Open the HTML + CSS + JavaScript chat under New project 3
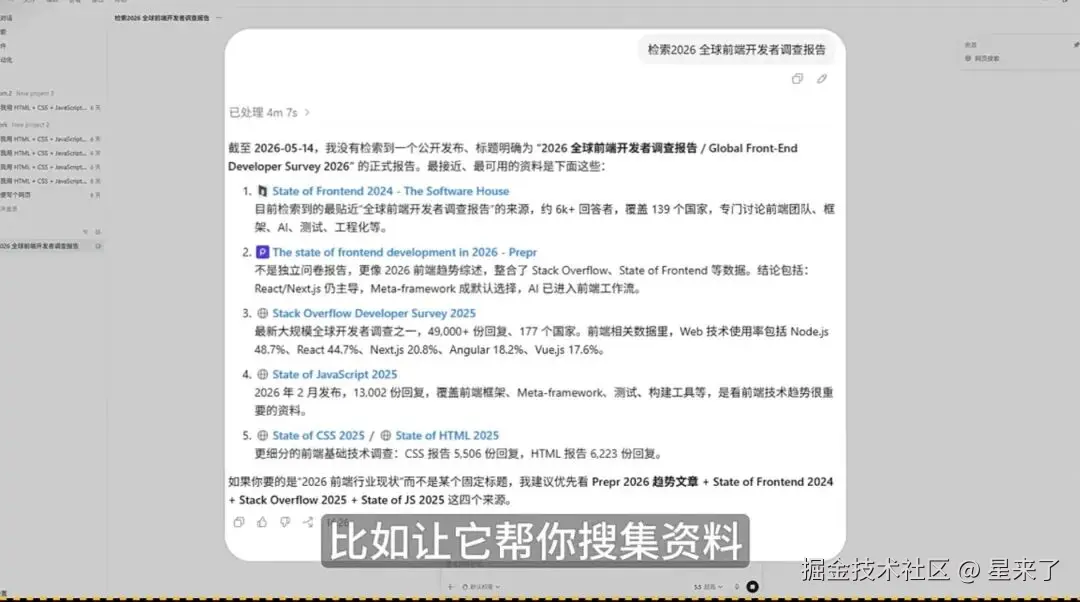Image resolution: width=1080 pixels, height=602 pixels. 51,108
